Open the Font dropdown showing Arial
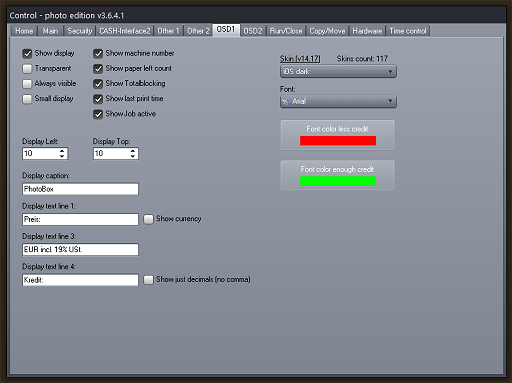The height and width of the screenshot is (383, 512). [x=338, y=101]
